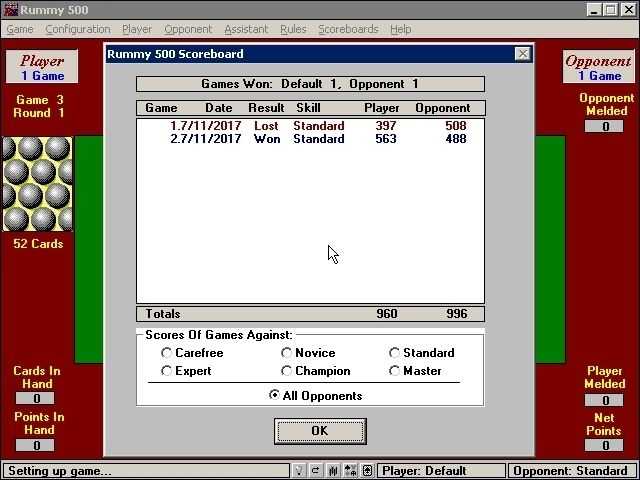Click the cocktail glass icon in status bar
Screen dimensions: 640x480
pos(299,471)
